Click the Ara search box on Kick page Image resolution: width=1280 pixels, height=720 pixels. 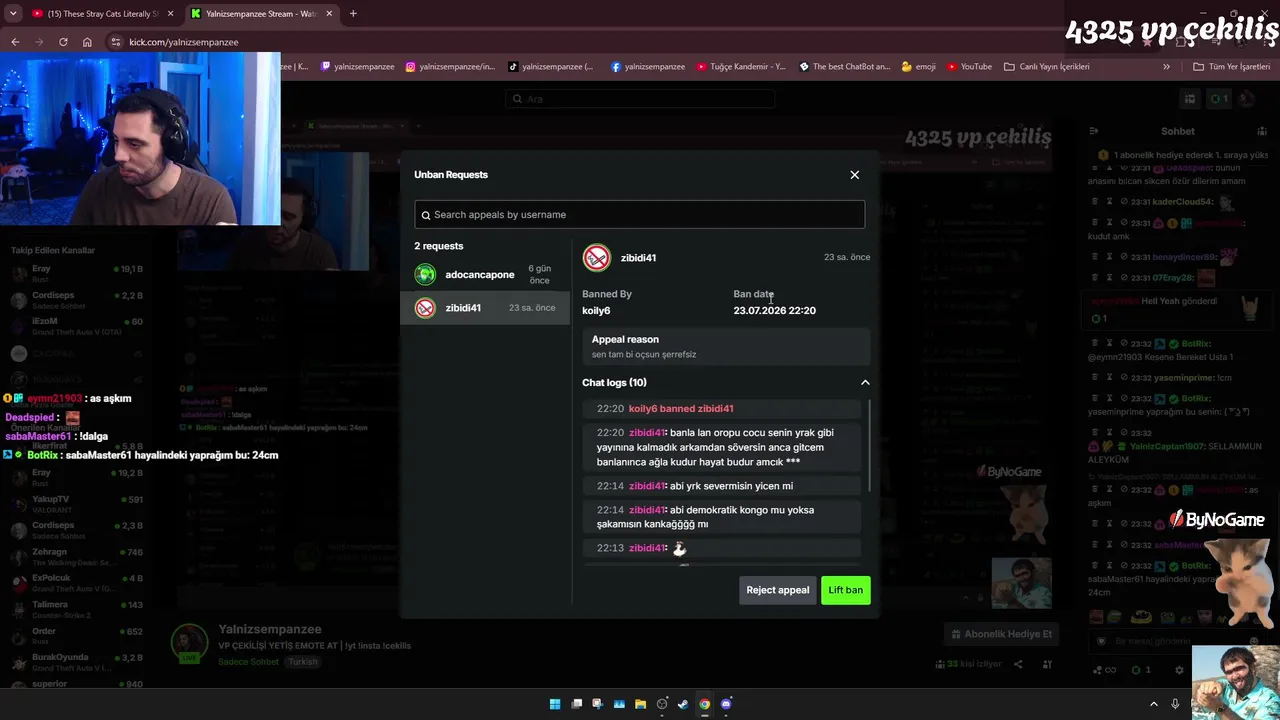tap(640, 99)
